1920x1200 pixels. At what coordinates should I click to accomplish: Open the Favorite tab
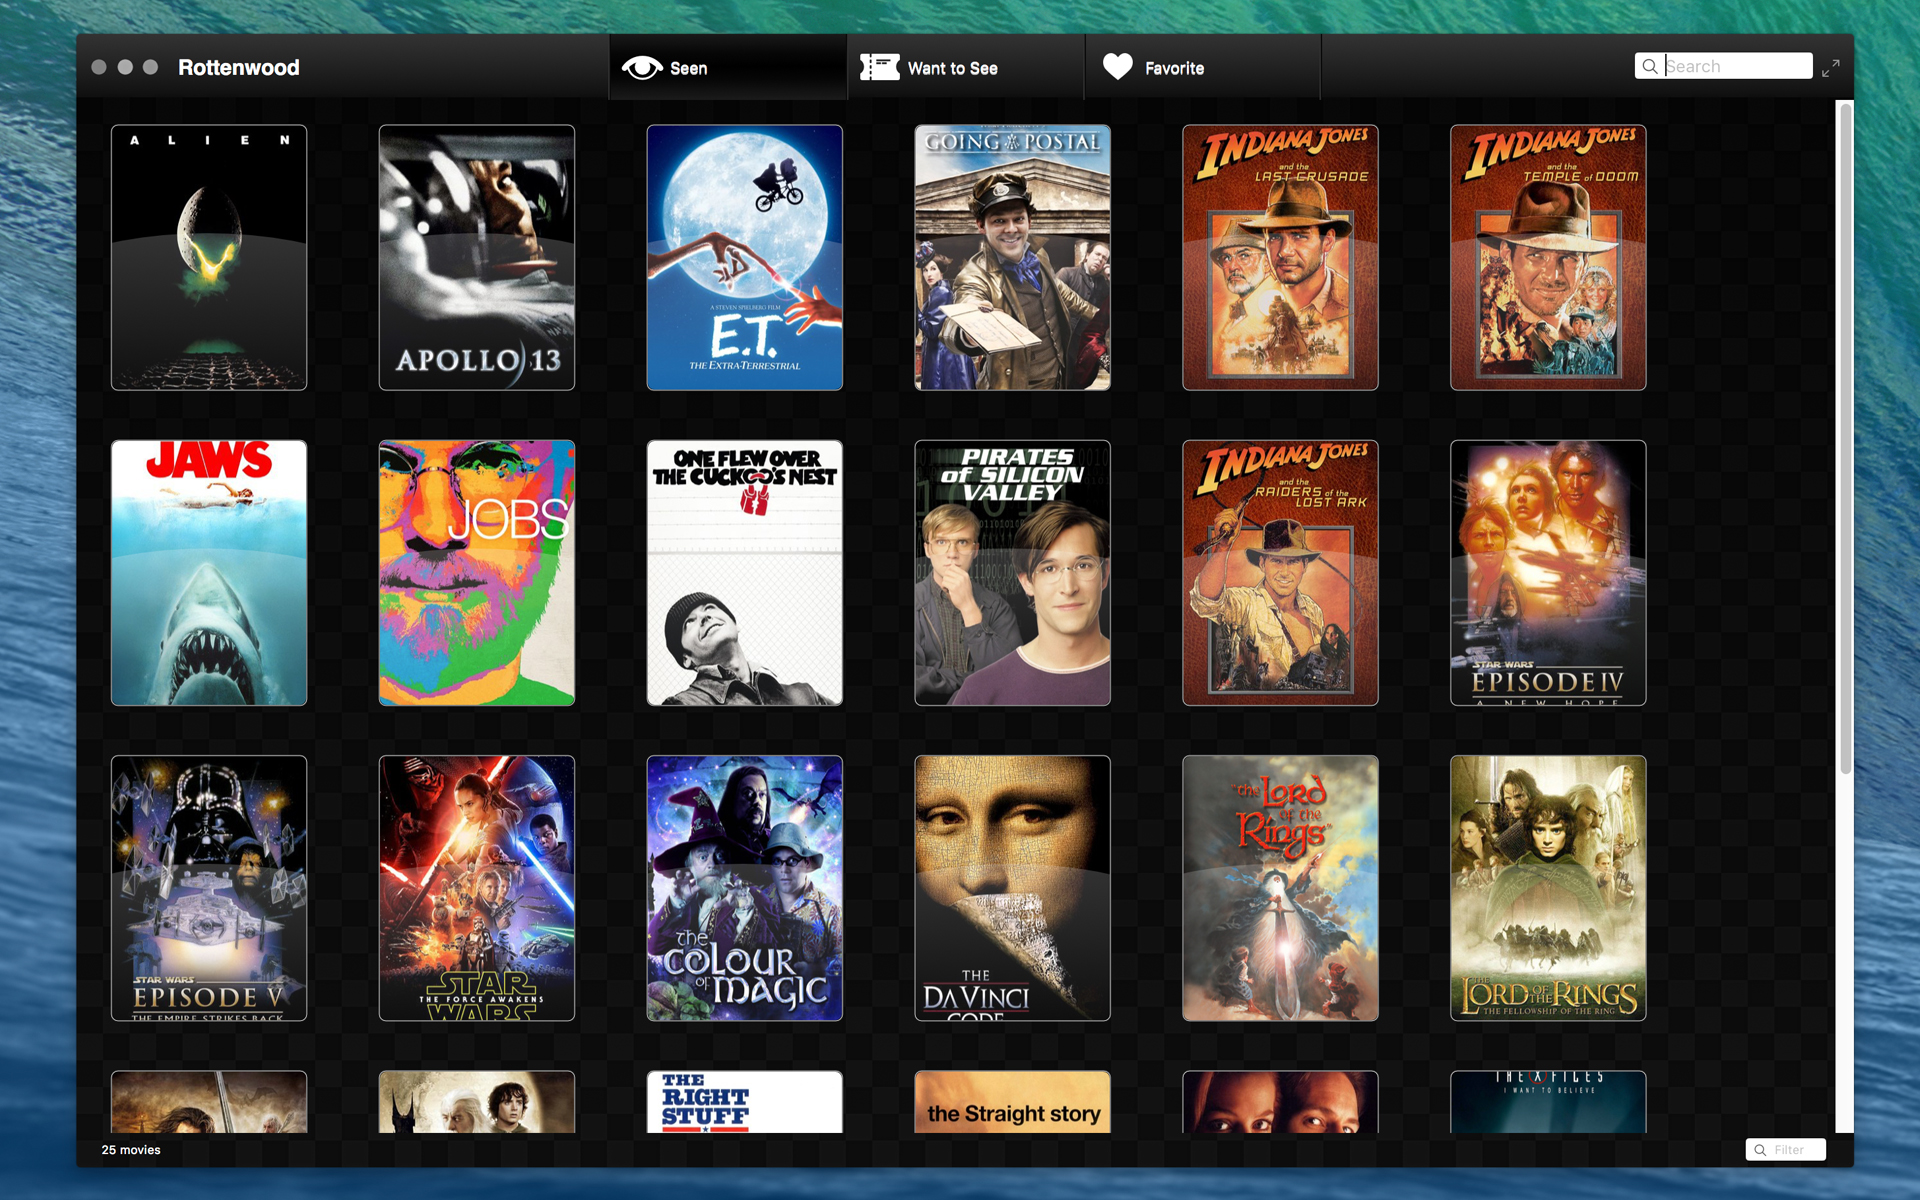(1203, 67)
